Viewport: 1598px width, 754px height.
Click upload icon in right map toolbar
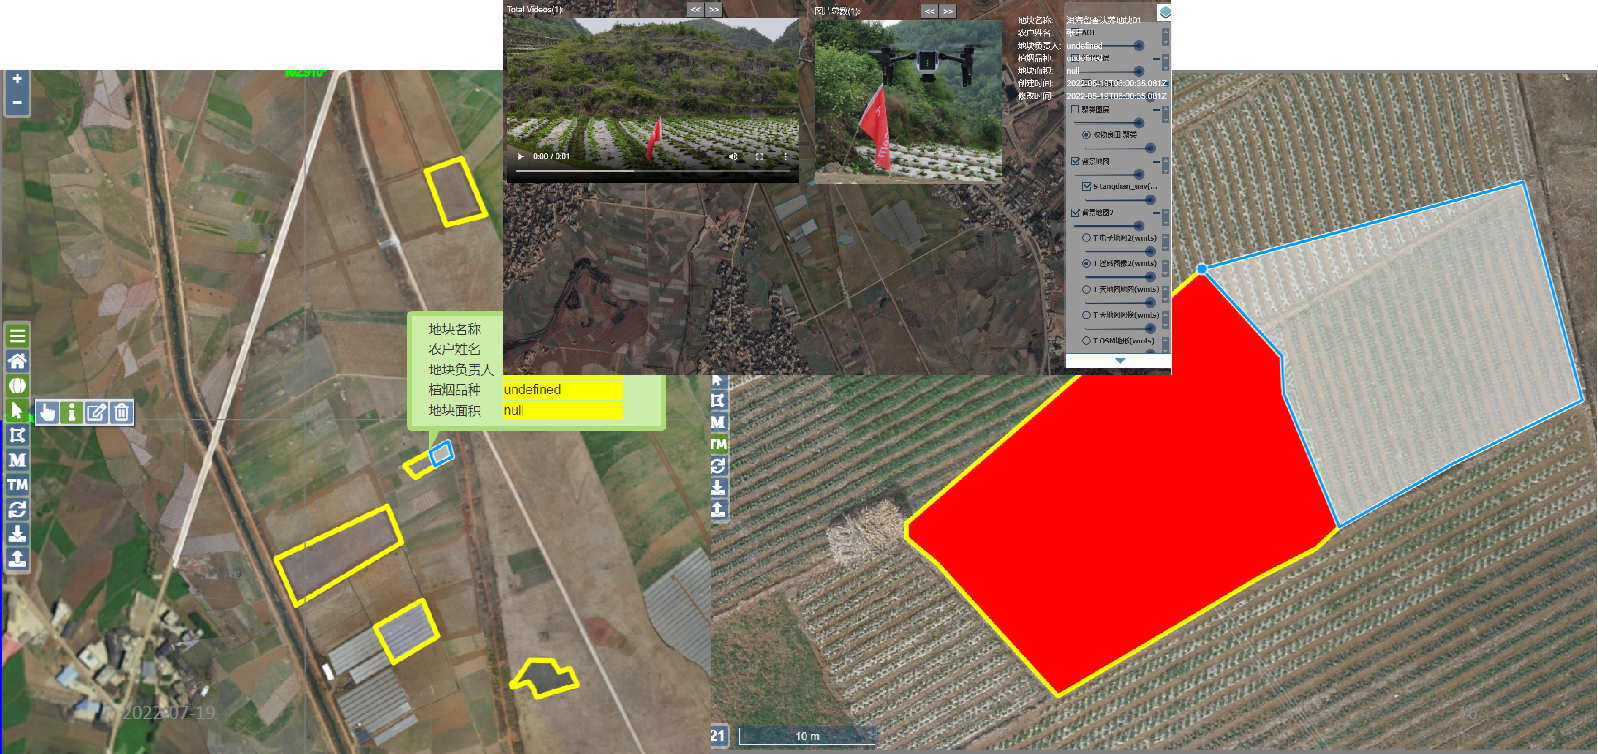pyautogui.click(x=718, y=509)
